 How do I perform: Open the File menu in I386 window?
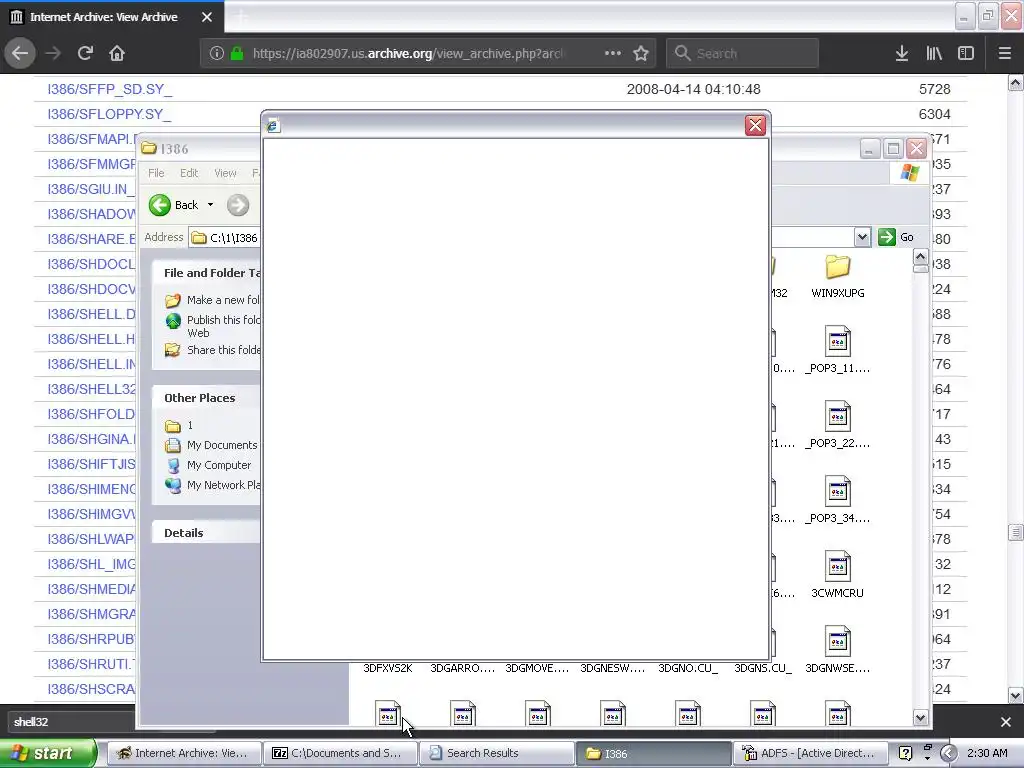[x=156, y=173]
